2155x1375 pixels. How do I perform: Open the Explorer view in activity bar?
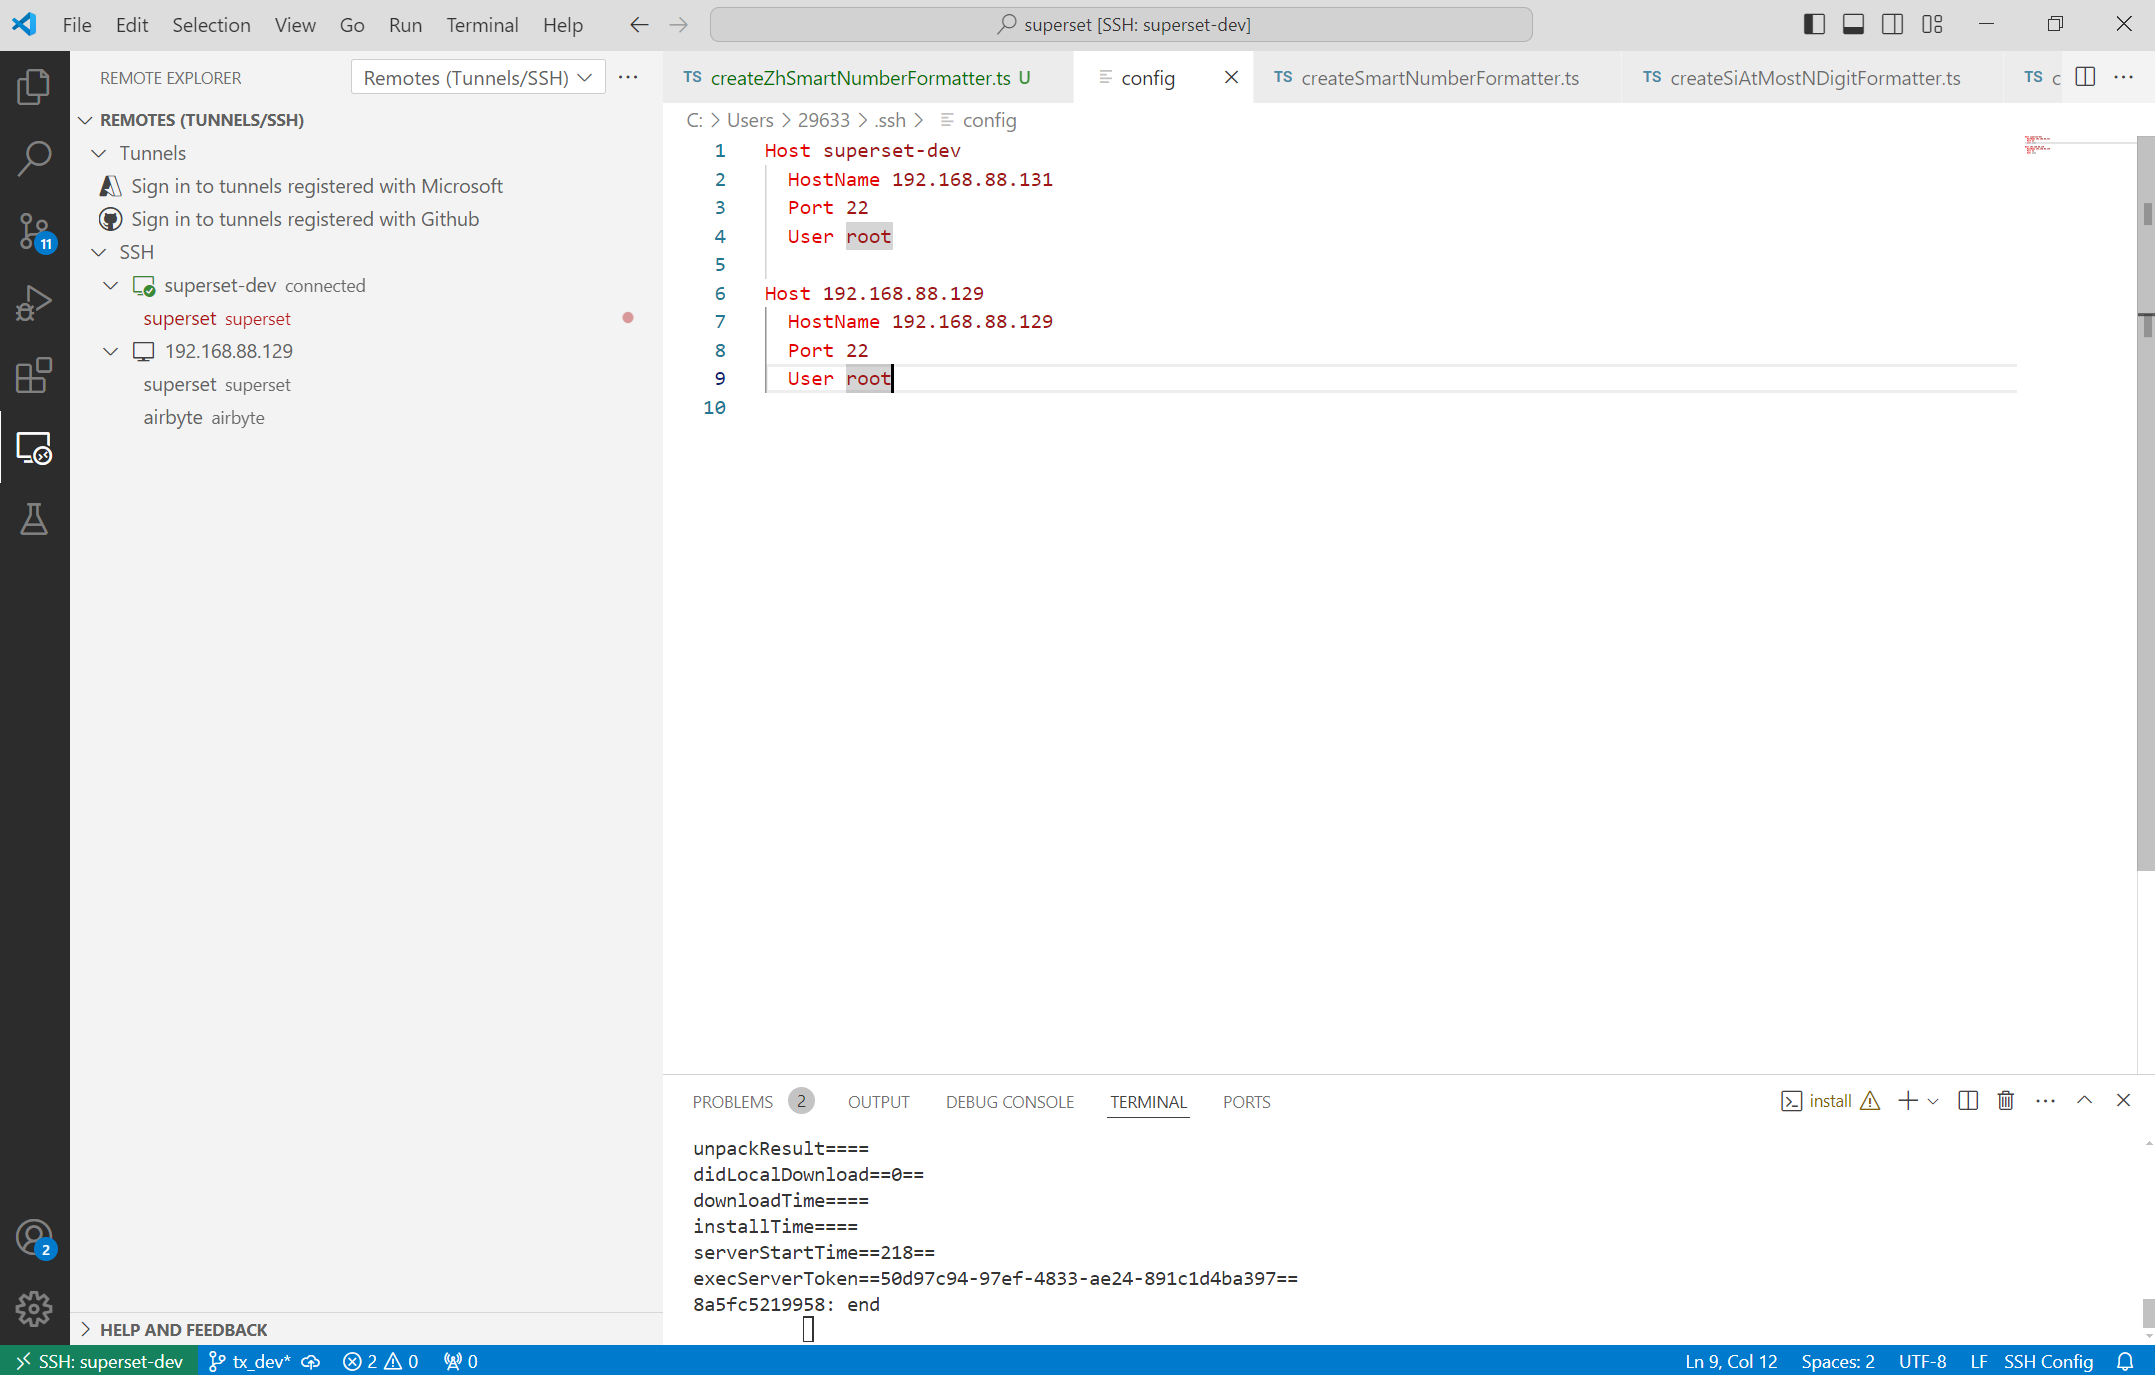pos(34,87)
